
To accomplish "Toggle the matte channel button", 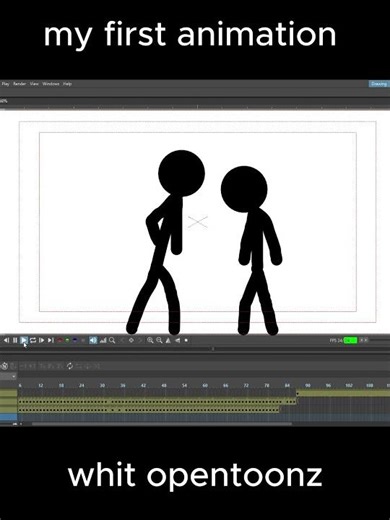I will [x=83, y=340].
